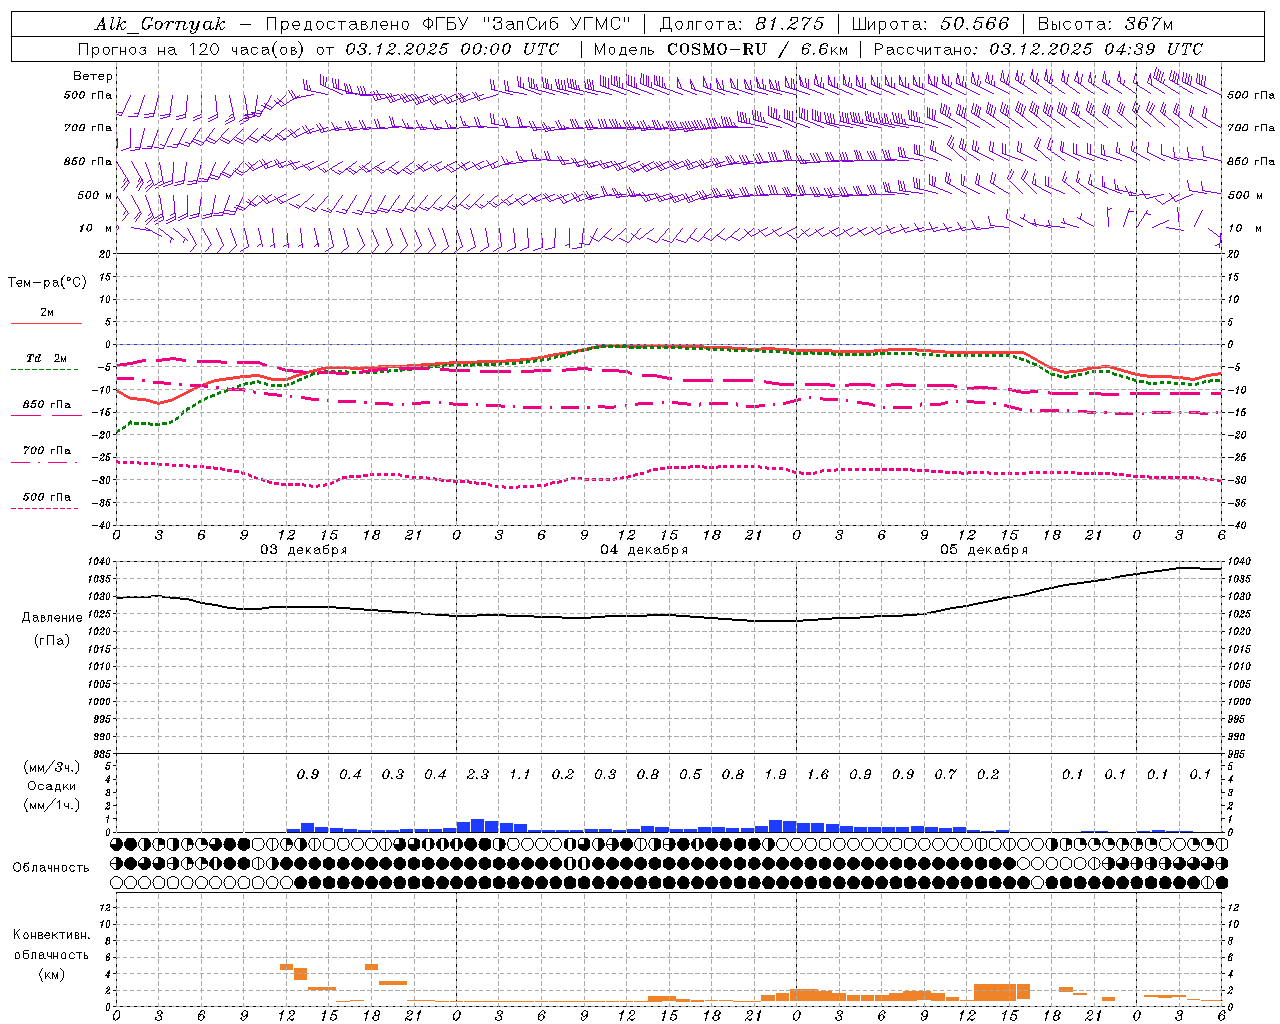
Task: Click the '850 гПа' temperature legend long-dash line
Action: tap(46, 415)
